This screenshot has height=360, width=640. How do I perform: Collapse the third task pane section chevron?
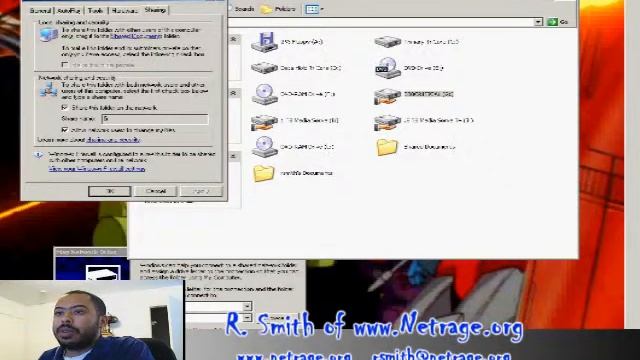tap(233, 156)
